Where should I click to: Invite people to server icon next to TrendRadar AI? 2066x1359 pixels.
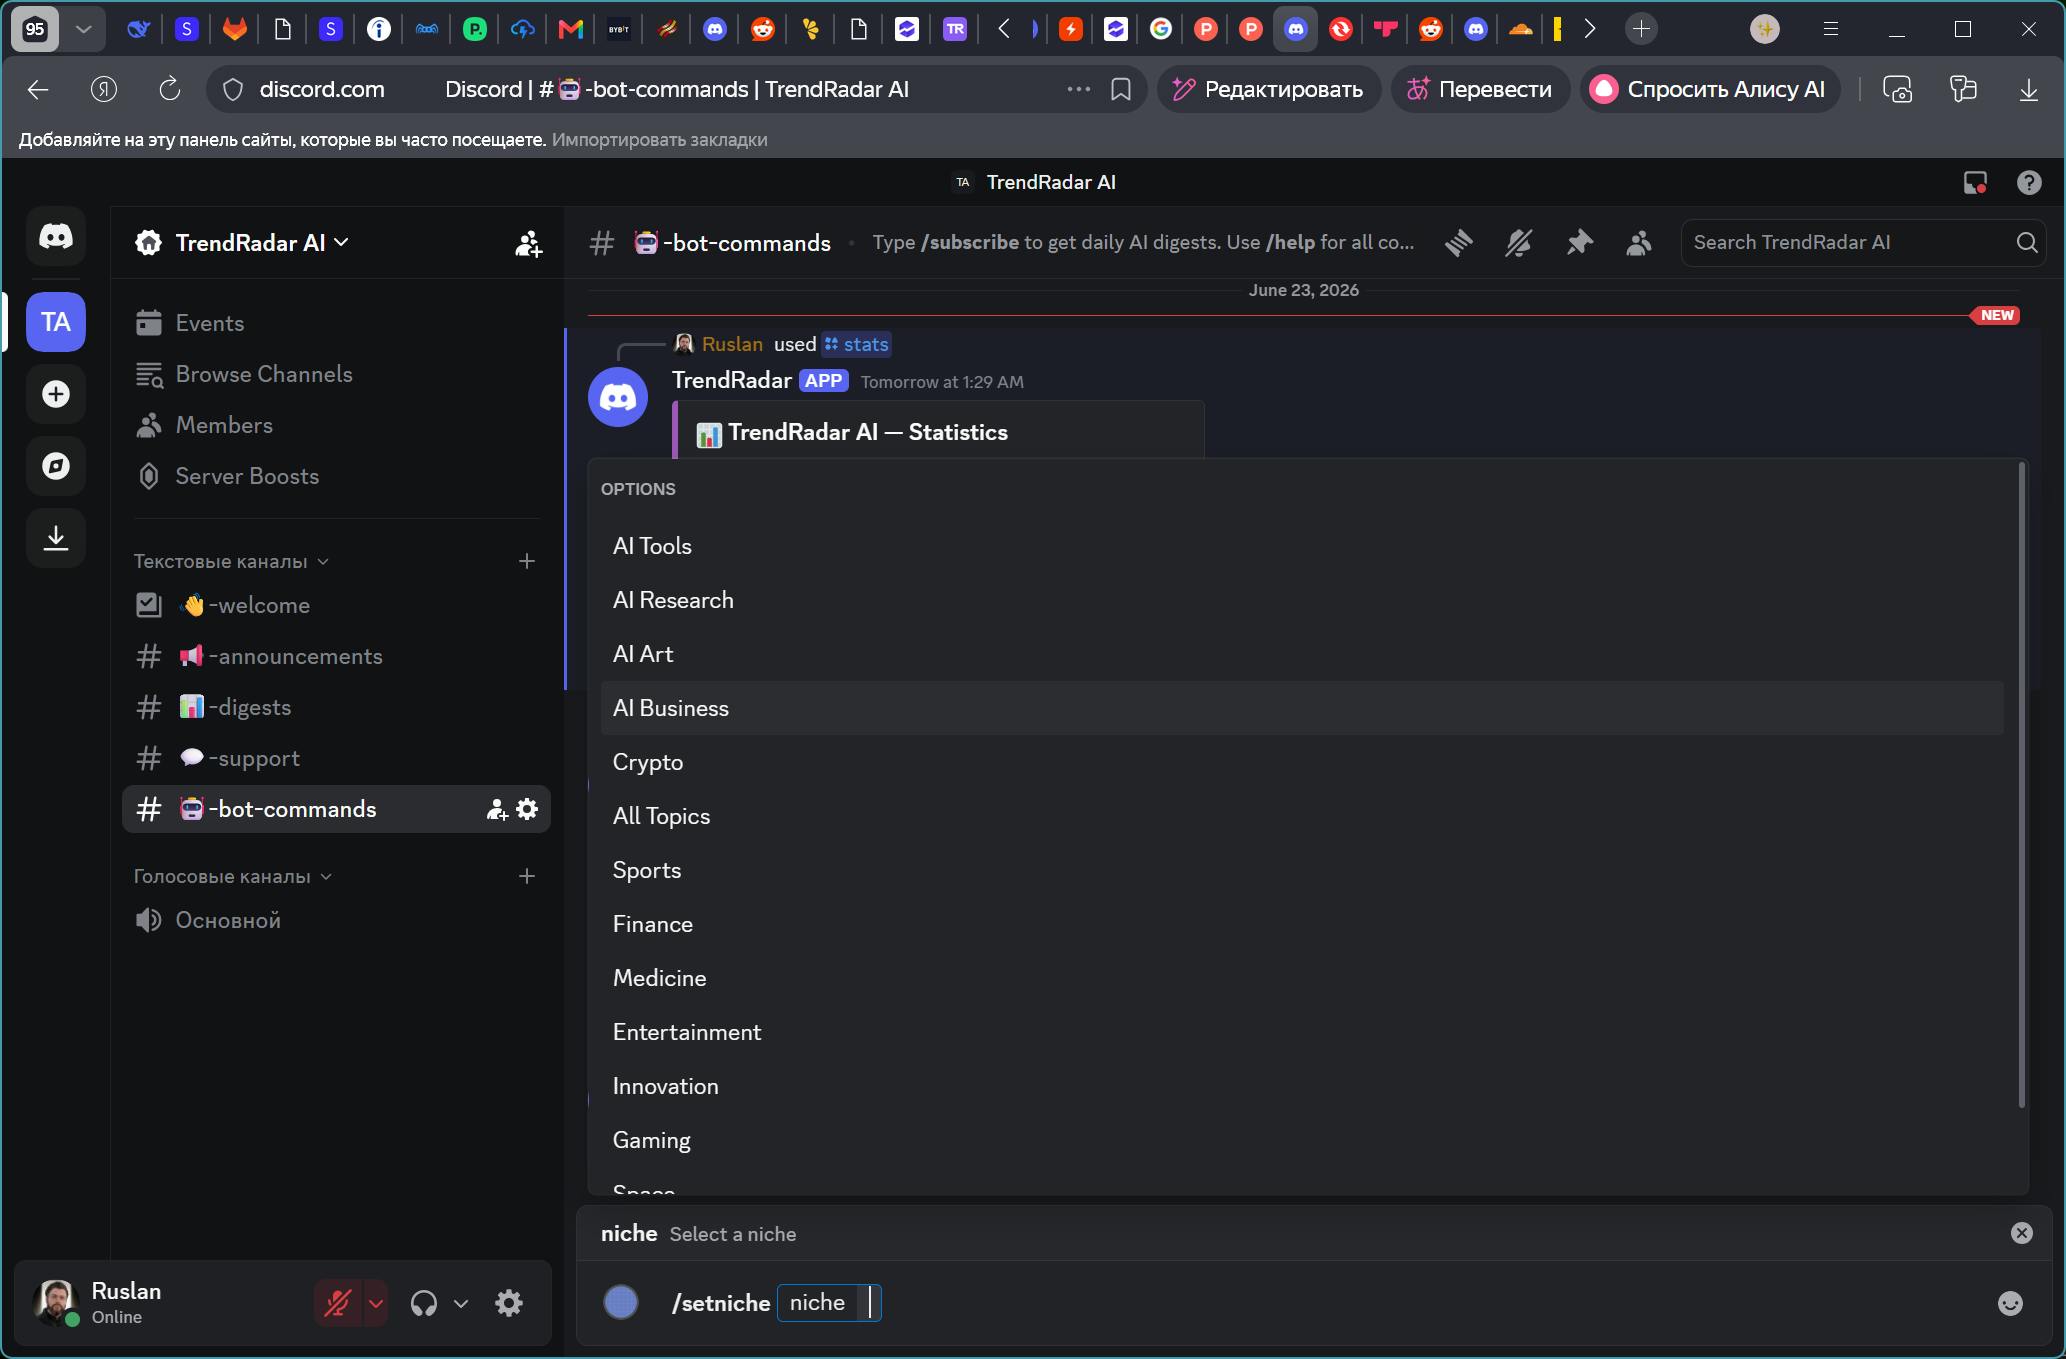point(528,243)
